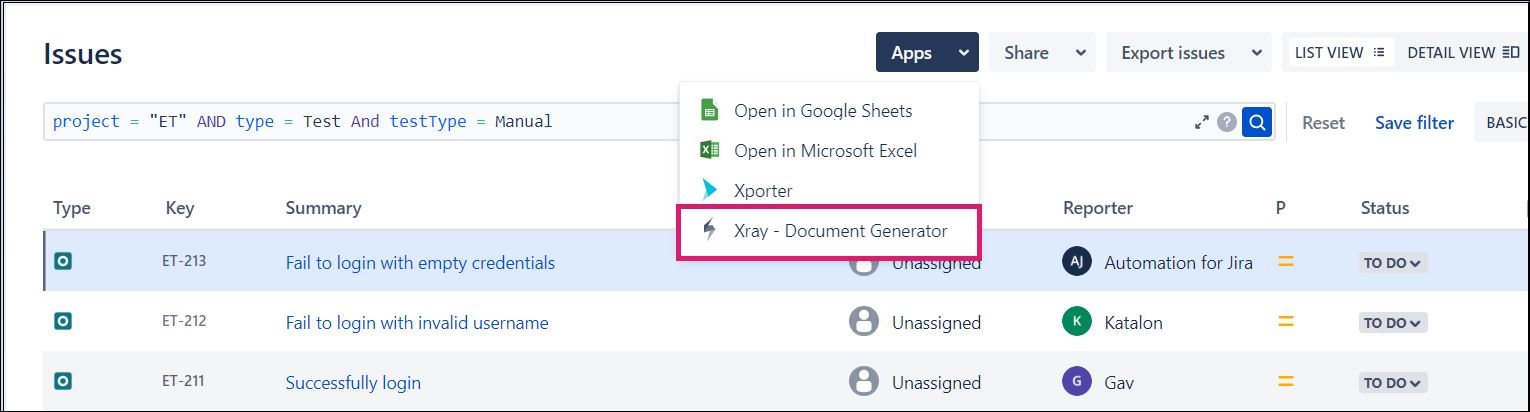This screenshot has width=1530, height=412.
Task: Open the Share dropdown
Action: tap(1041, 53)
